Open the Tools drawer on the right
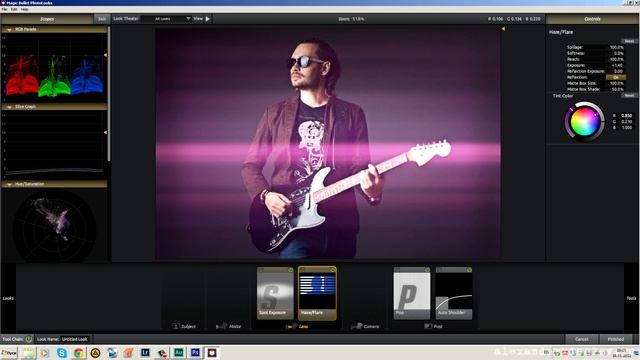The width and height of the screenshot is (640, 360). click(631, 298)
